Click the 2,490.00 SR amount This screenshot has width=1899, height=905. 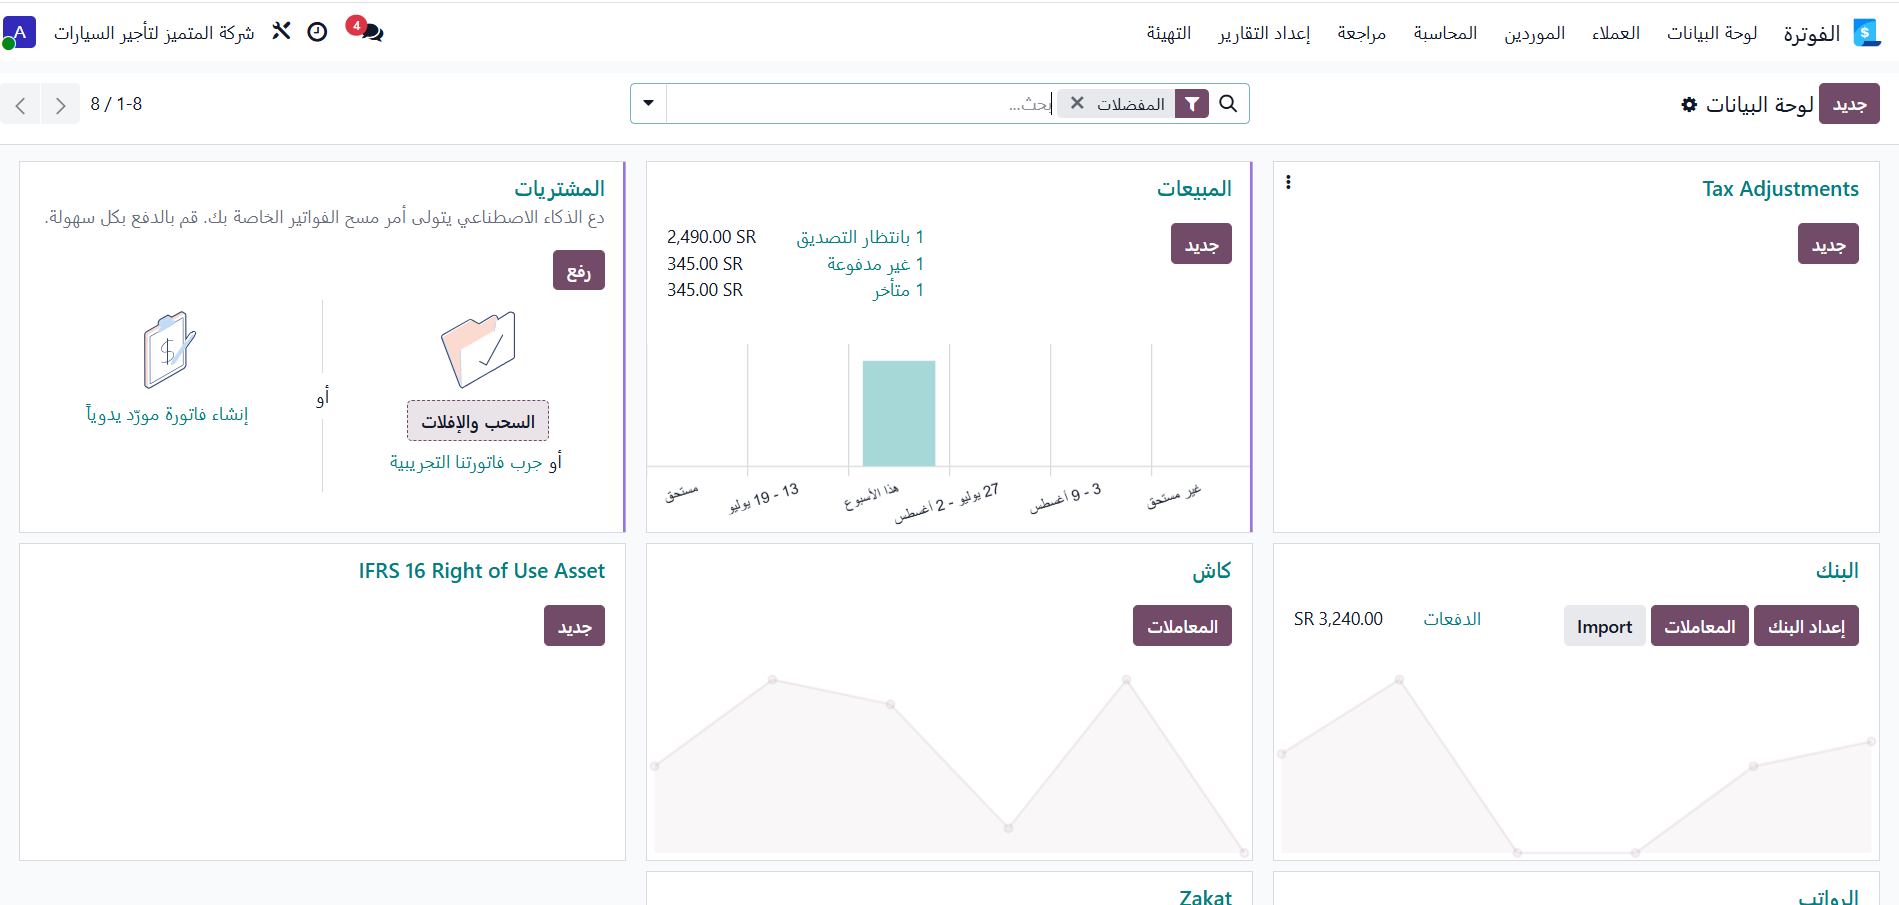point(711,237)
